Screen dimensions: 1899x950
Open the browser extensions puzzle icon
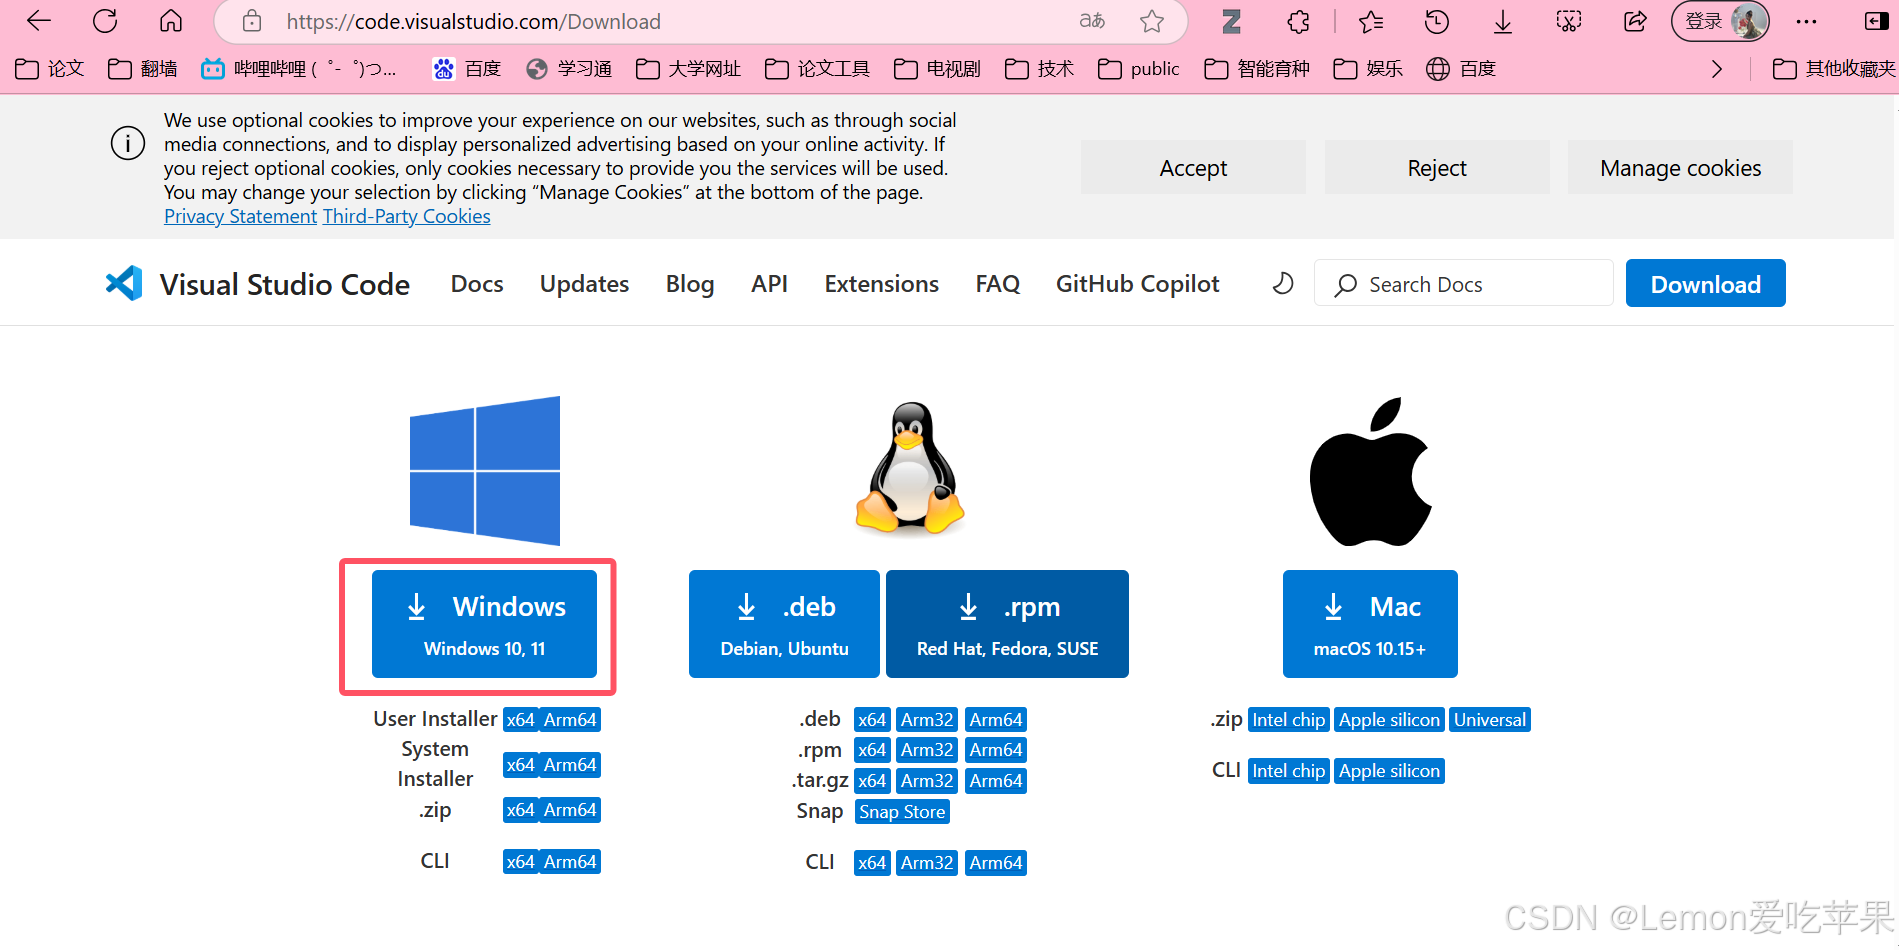click(x=1298, y=21)
